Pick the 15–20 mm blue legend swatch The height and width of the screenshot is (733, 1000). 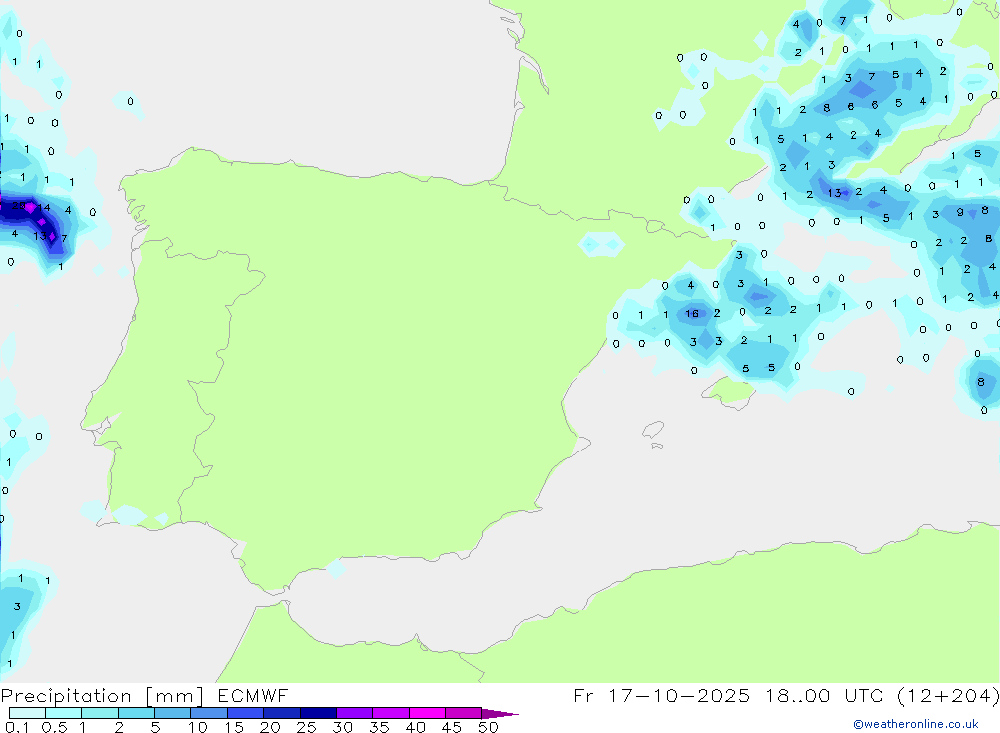pos(246,713)
